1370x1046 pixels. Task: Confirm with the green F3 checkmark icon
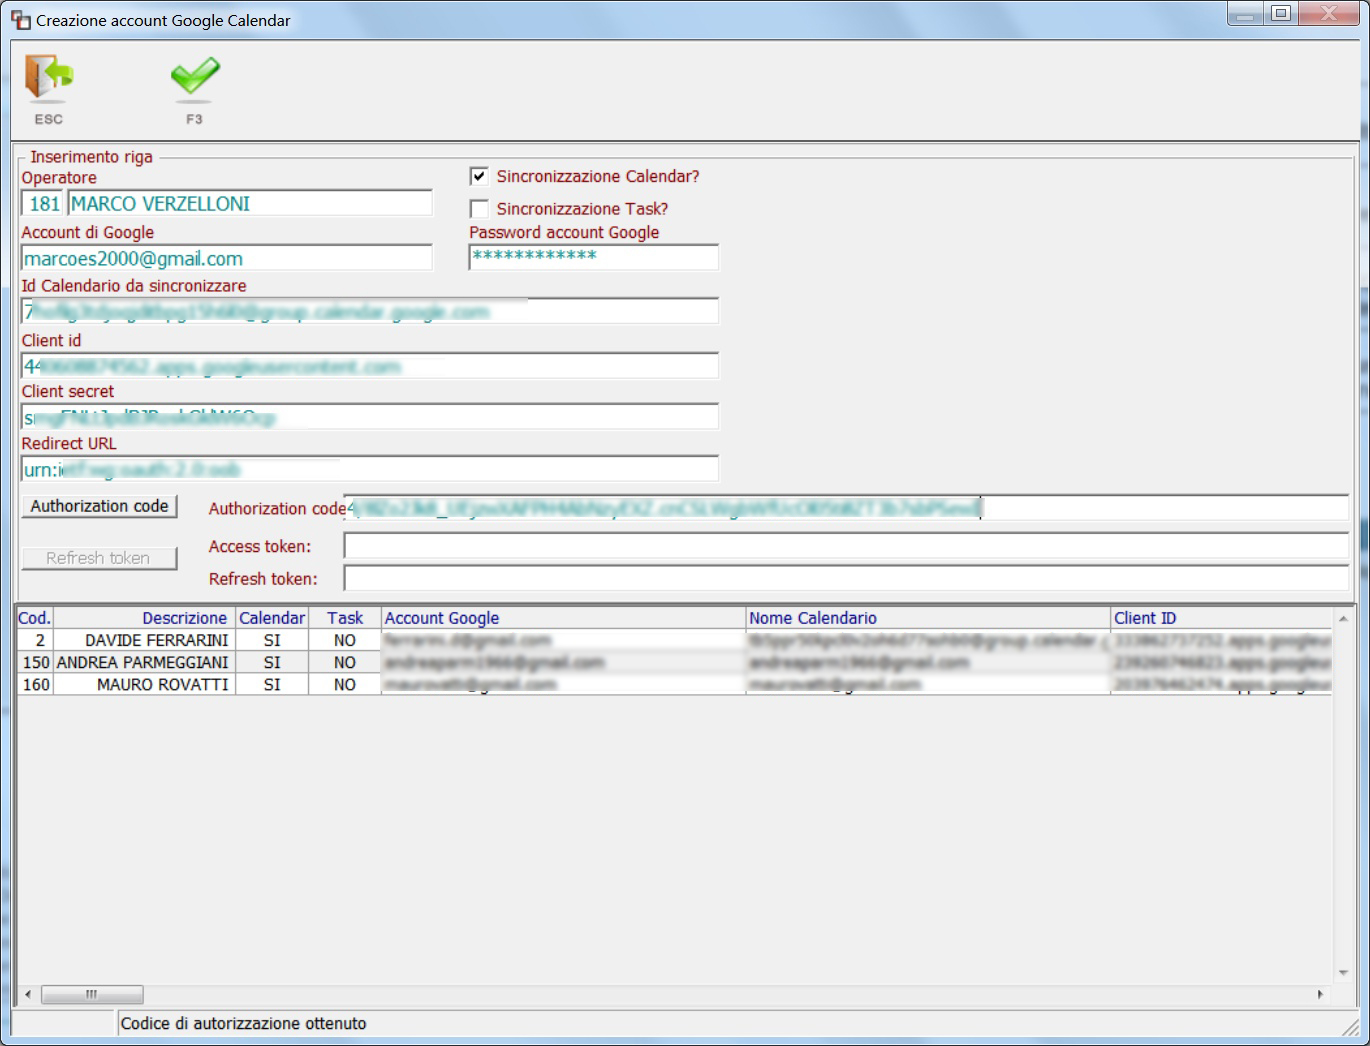coord(194,79)
